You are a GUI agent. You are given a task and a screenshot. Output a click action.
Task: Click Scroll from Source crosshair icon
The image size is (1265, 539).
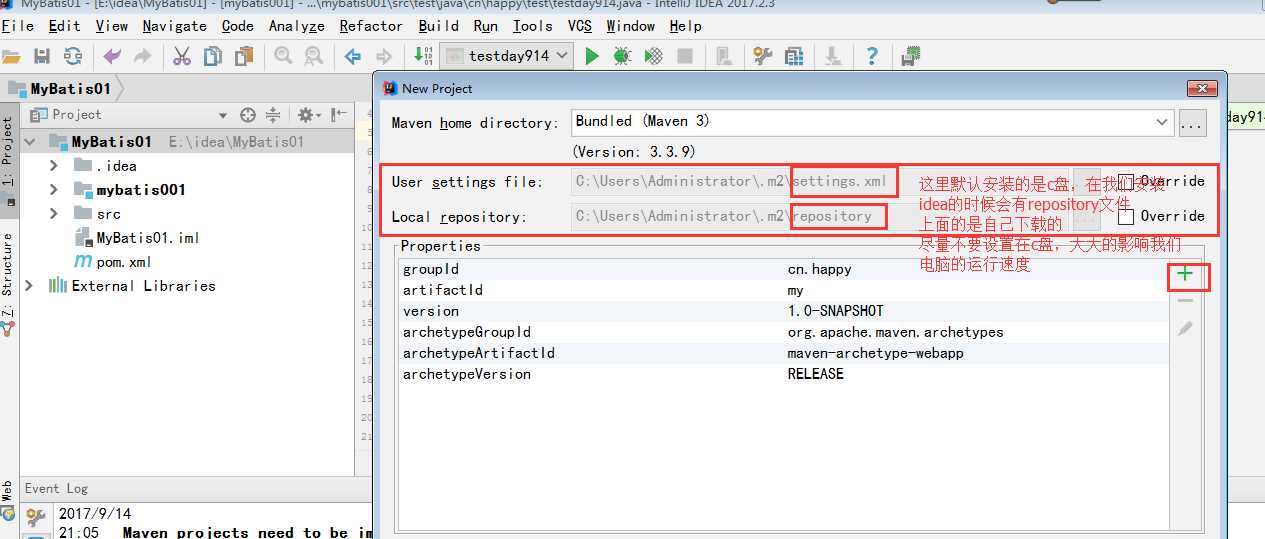pyautogui.click(x=248, y=115)
